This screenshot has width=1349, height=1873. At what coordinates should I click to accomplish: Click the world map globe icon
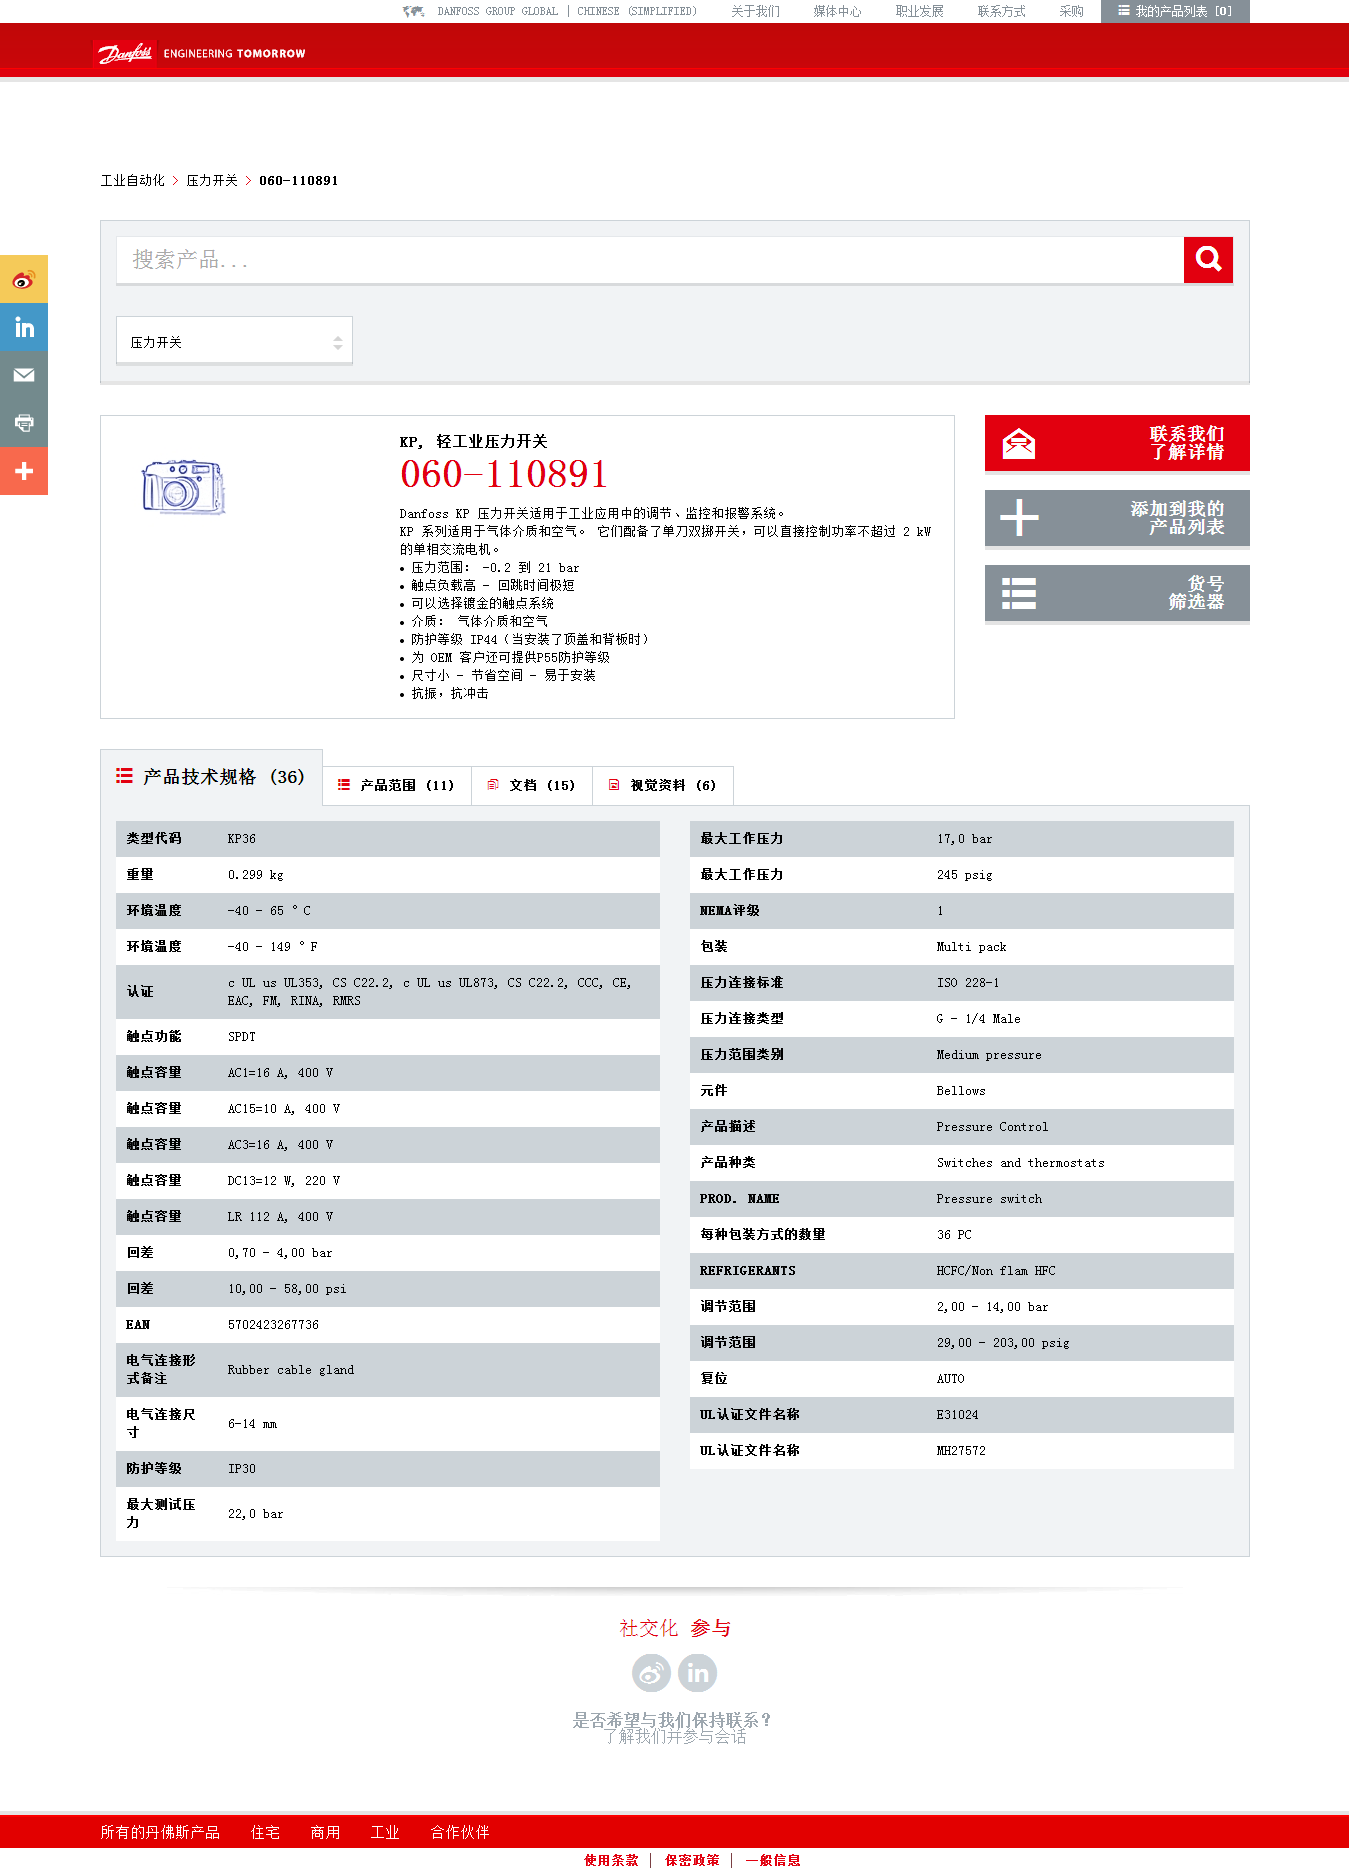tap(413, 11)
